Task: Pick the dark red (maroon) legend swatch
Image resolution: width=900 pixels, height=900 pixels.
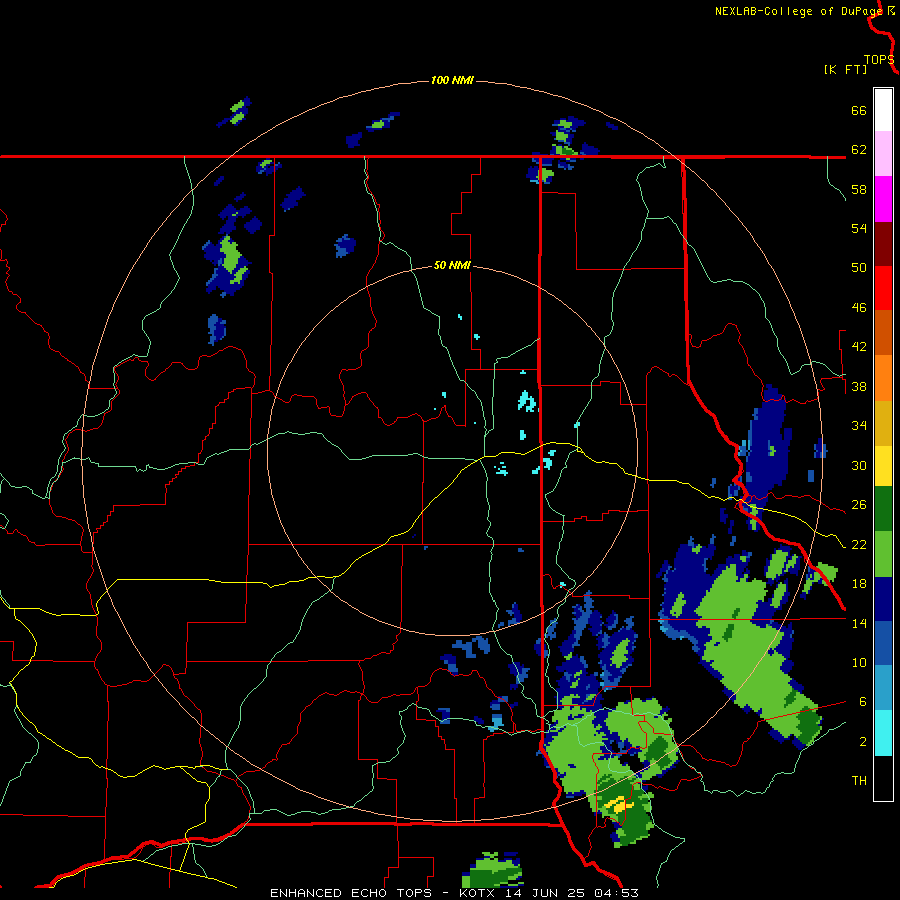Action: click(883, 243)
